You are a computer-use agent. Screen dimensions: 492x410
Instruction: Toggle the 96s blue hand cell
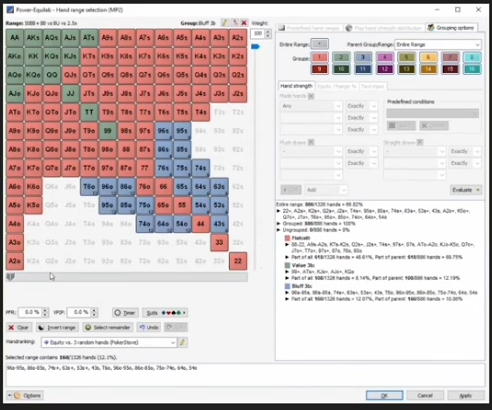point(163,131)
